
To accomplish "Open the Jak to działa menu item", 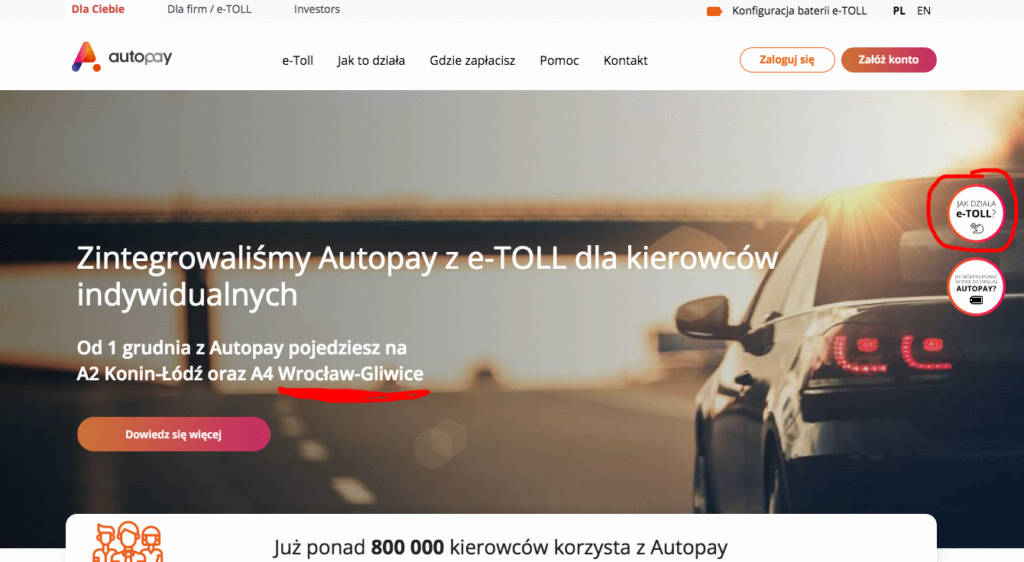I will (371, 60).
